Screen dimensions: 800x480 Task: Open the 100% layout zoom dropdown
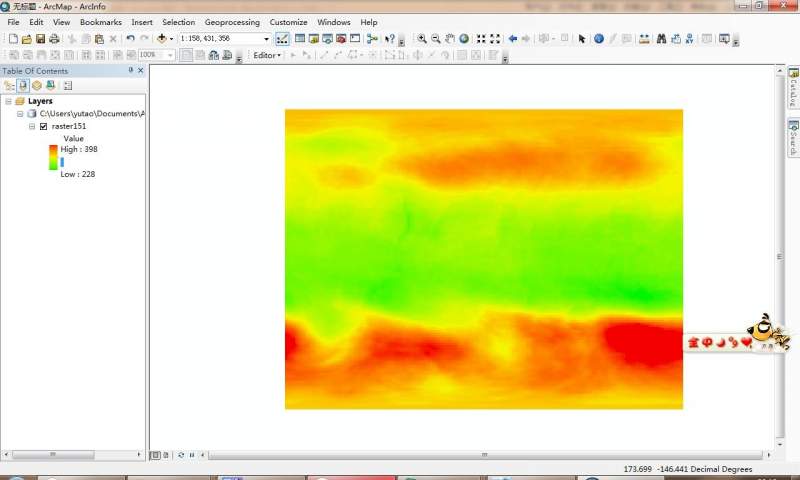170,55
